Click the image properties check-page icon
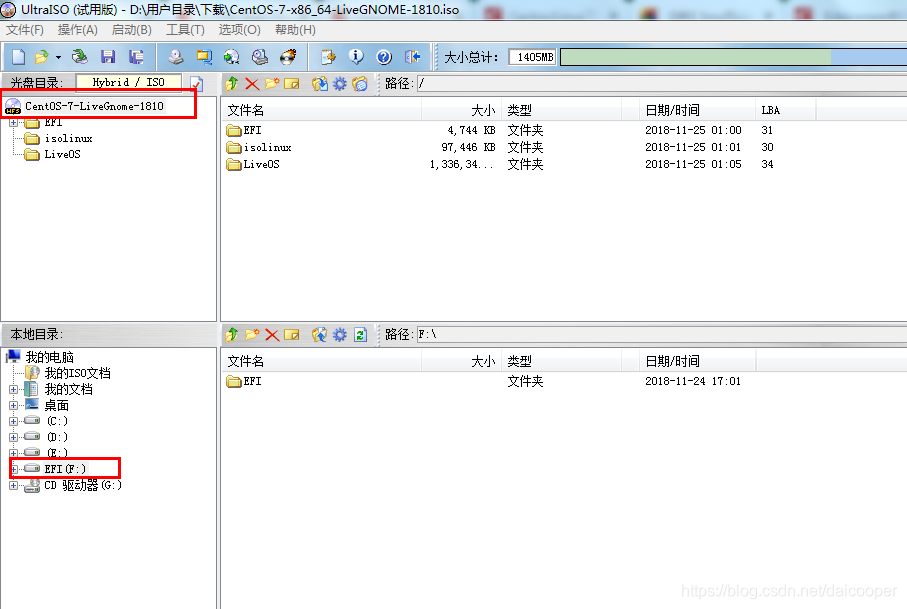 pyautogui.click(x=197, y=84)
